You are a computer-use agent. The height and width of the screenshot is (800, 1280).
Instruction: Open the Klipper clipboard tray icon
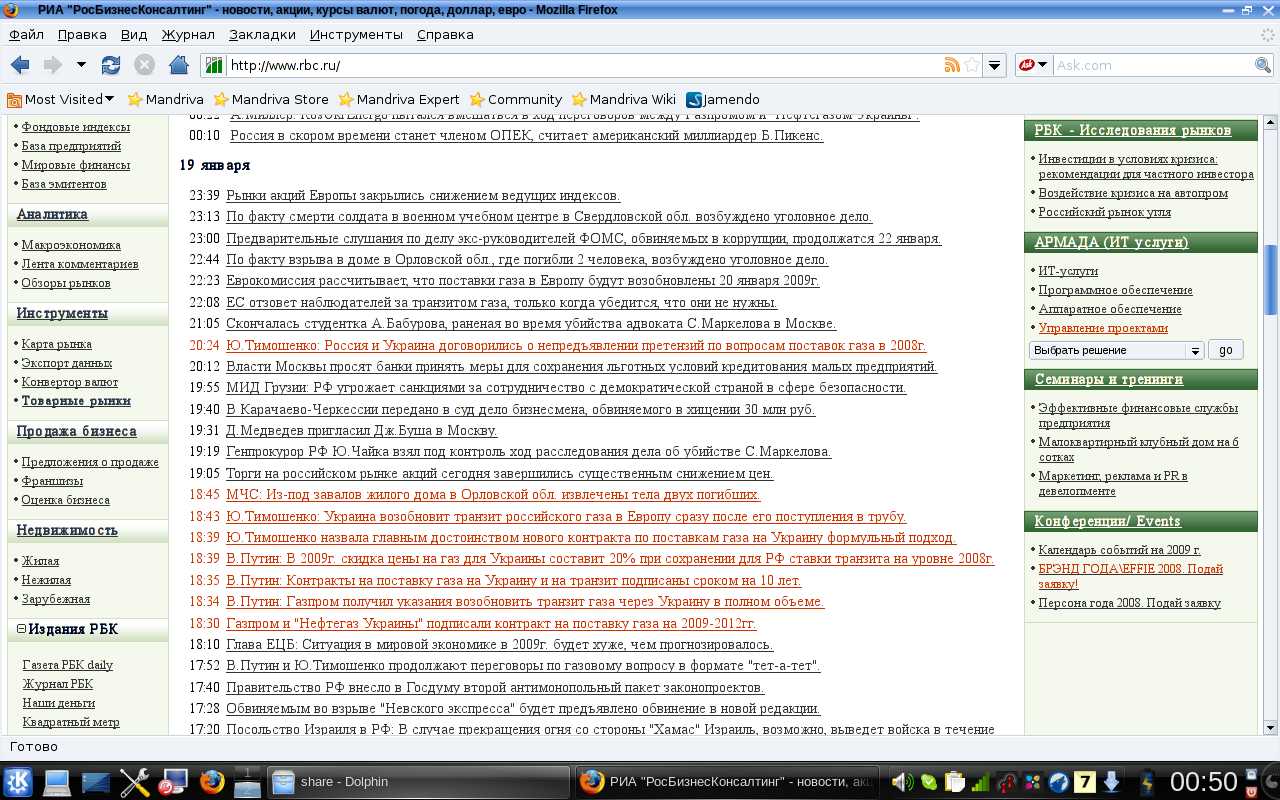(x=955, y=782)
